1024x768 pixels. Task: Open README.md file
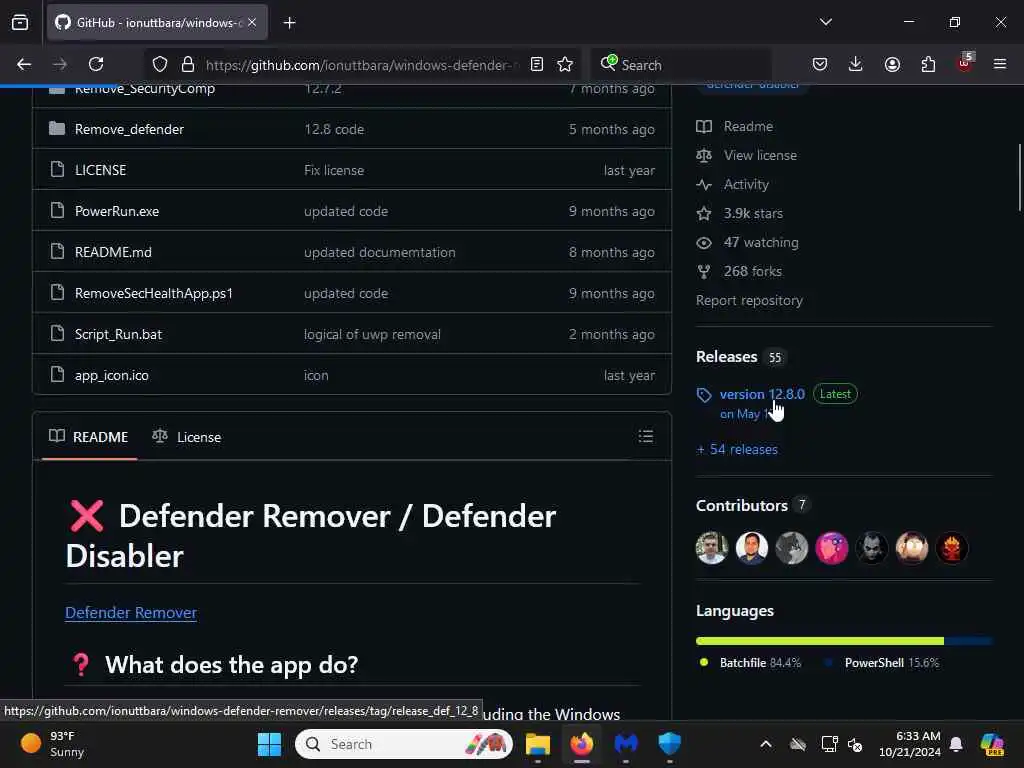(x=113, y=252)
